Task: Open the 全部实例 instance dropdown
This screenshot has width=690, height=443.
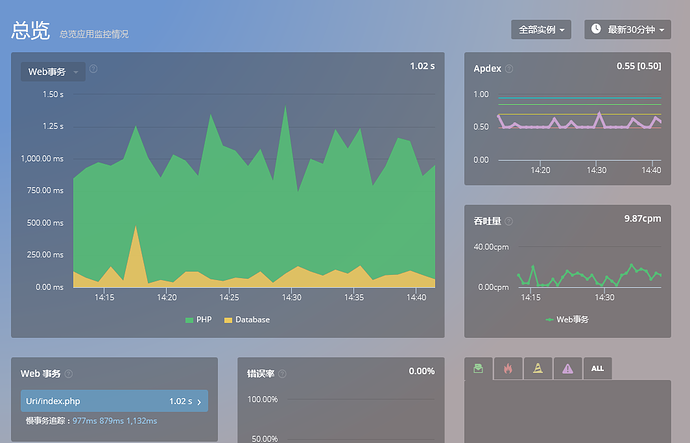Action: 541,30
